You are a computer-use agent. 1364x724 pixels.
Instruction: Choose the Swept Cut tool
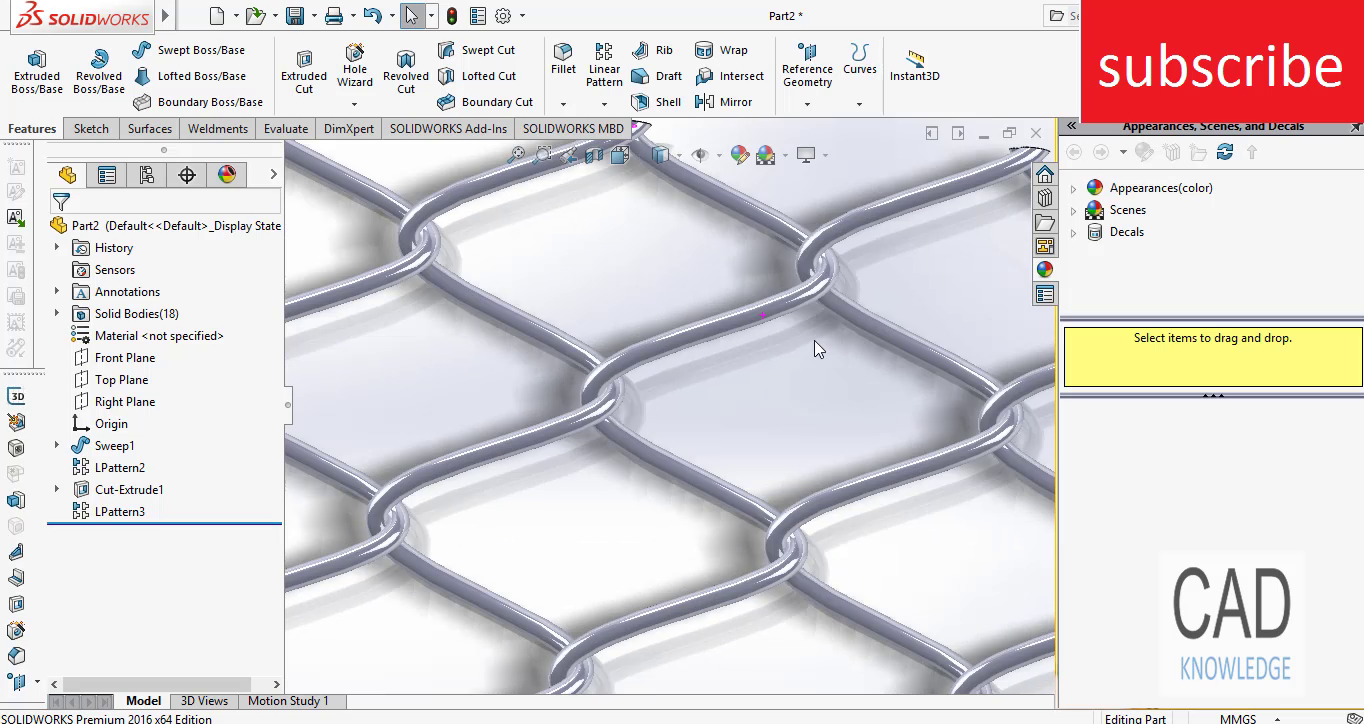coord(476,50)
